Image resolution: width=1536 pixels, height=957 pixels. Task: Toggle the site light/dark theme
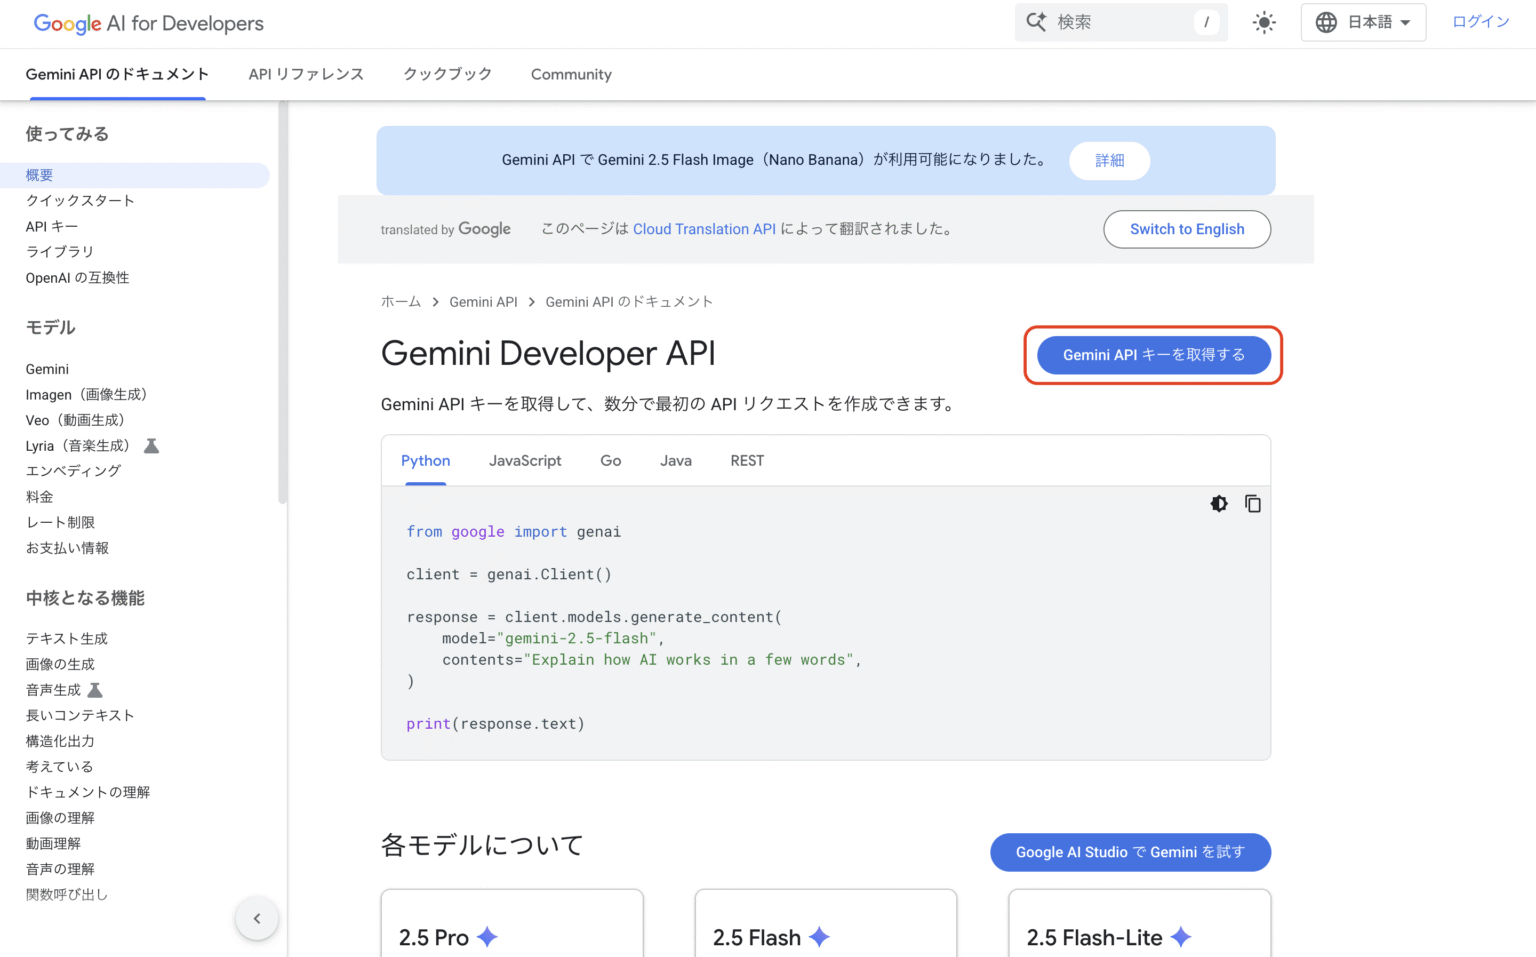1263,22
